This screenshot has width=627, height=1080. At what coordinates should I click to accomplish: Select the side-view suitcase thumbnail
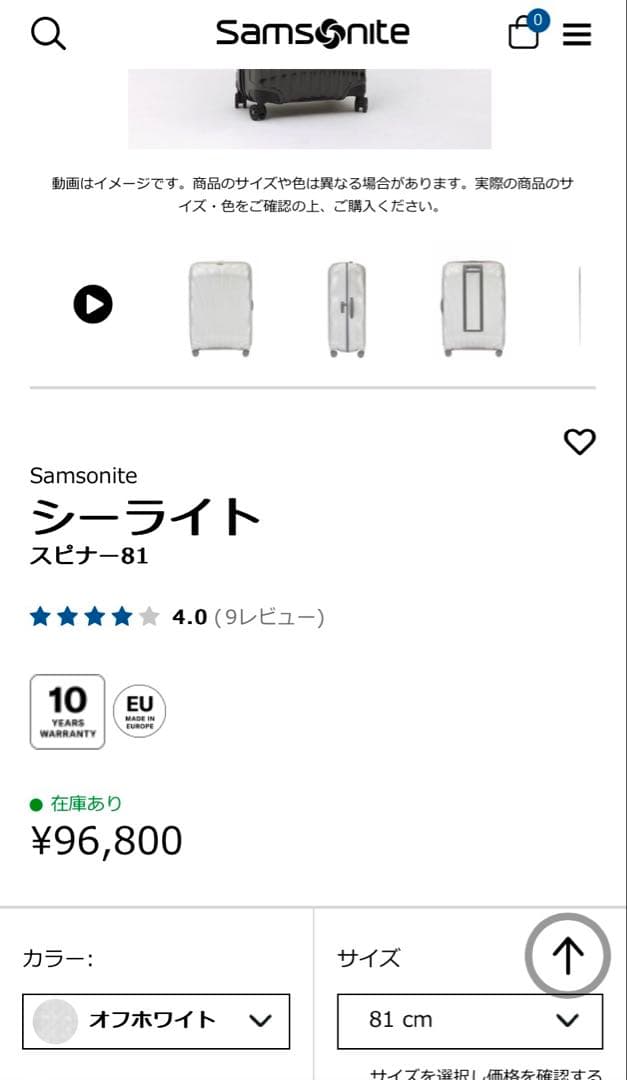(344, 306)
